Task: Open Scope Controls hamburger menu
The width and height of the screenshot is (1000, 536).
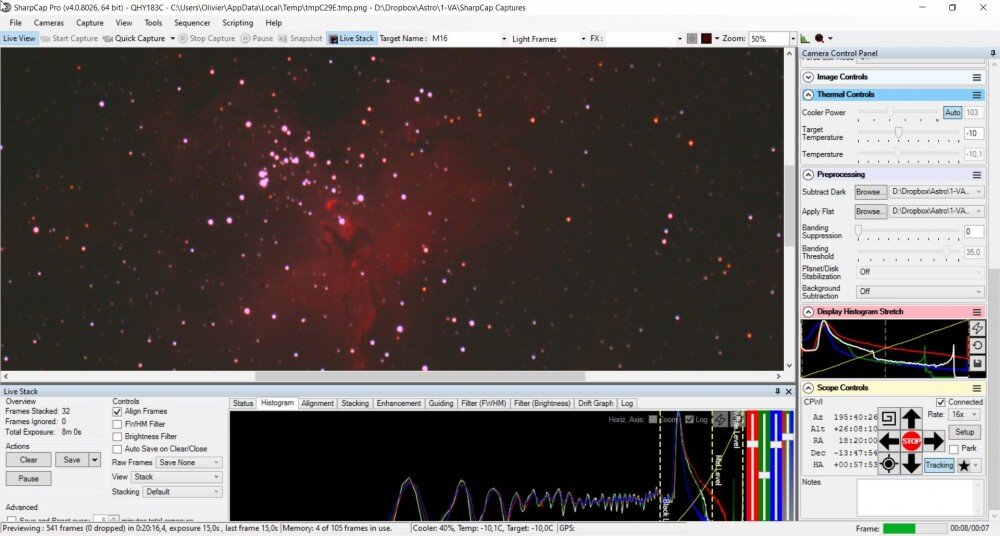Action: coord(976,388)
